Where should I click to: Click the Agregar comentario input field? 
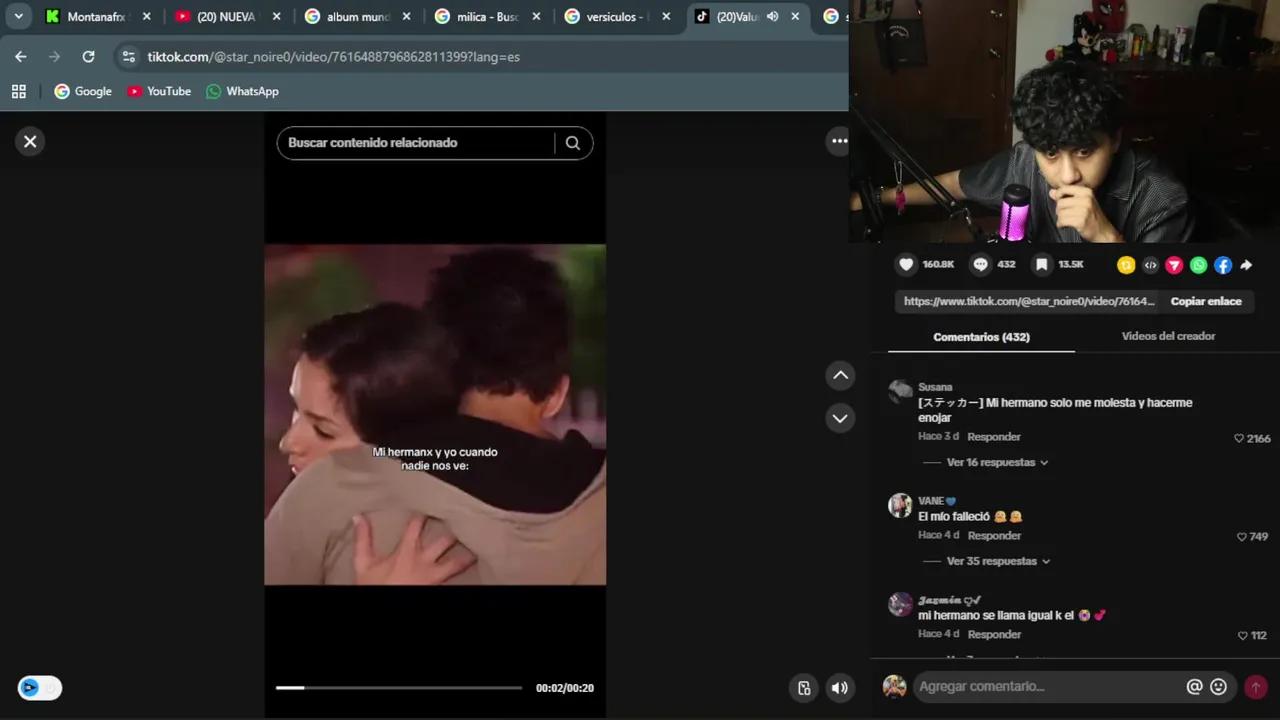click(1045, 687)
